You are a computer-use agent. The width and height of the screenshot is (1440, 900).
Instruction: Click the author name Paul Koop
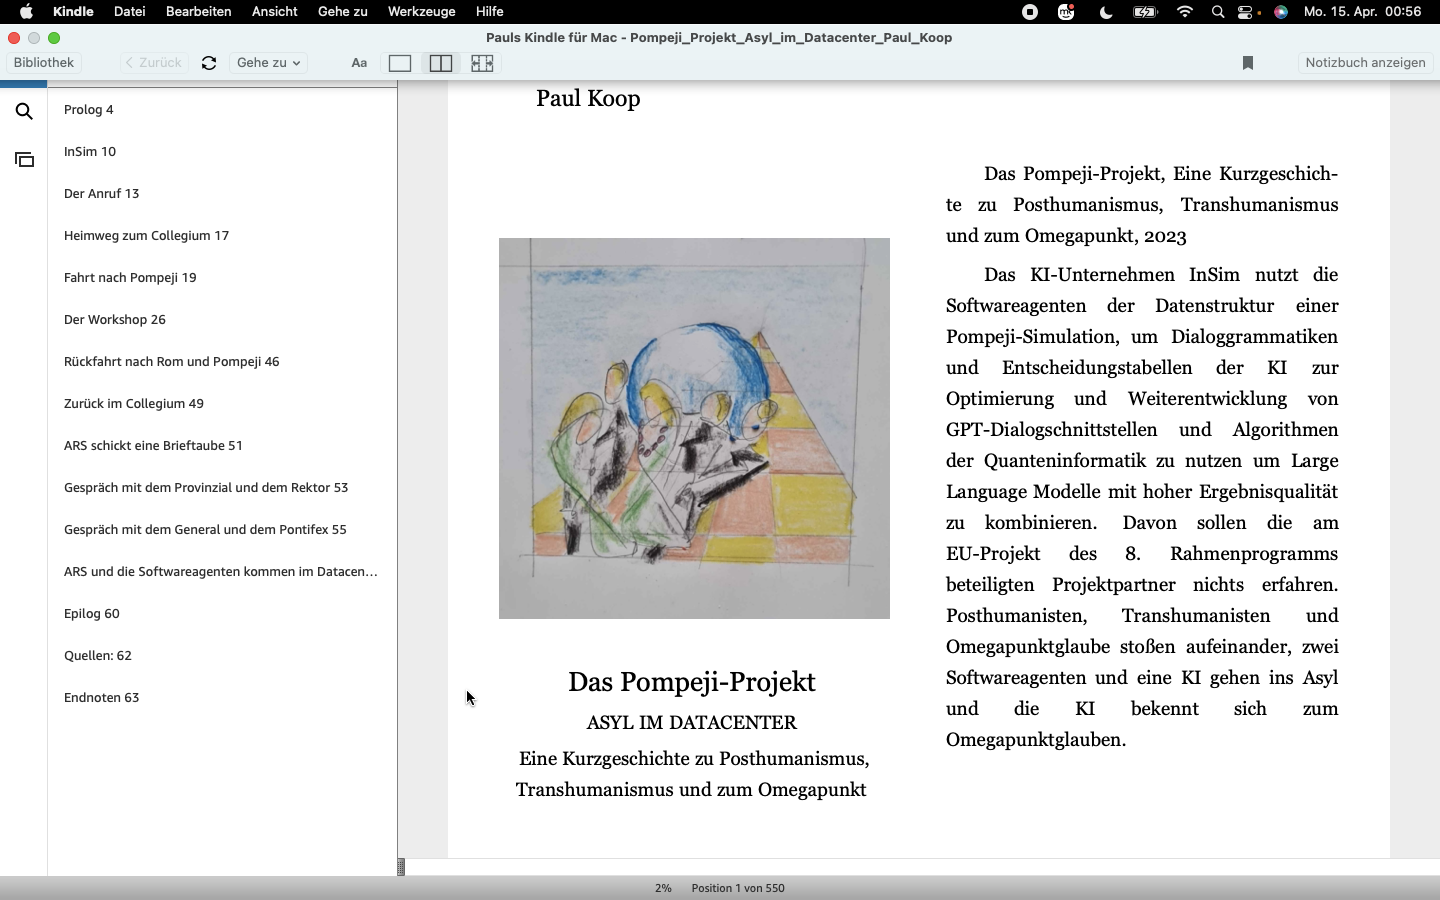pyautogui.click(x=588, y=98)
